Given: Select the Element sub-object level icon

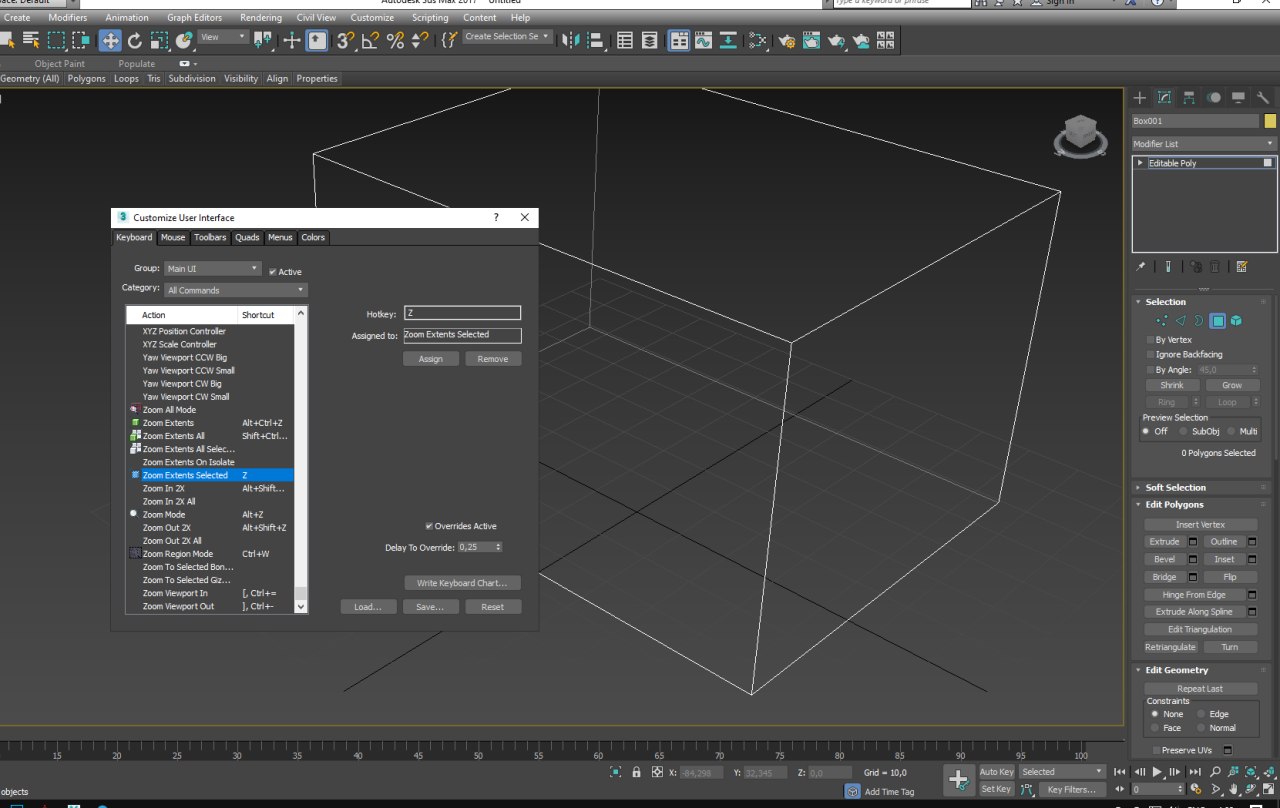Looking at the screenshot, I should click(x=1237, y=321).
